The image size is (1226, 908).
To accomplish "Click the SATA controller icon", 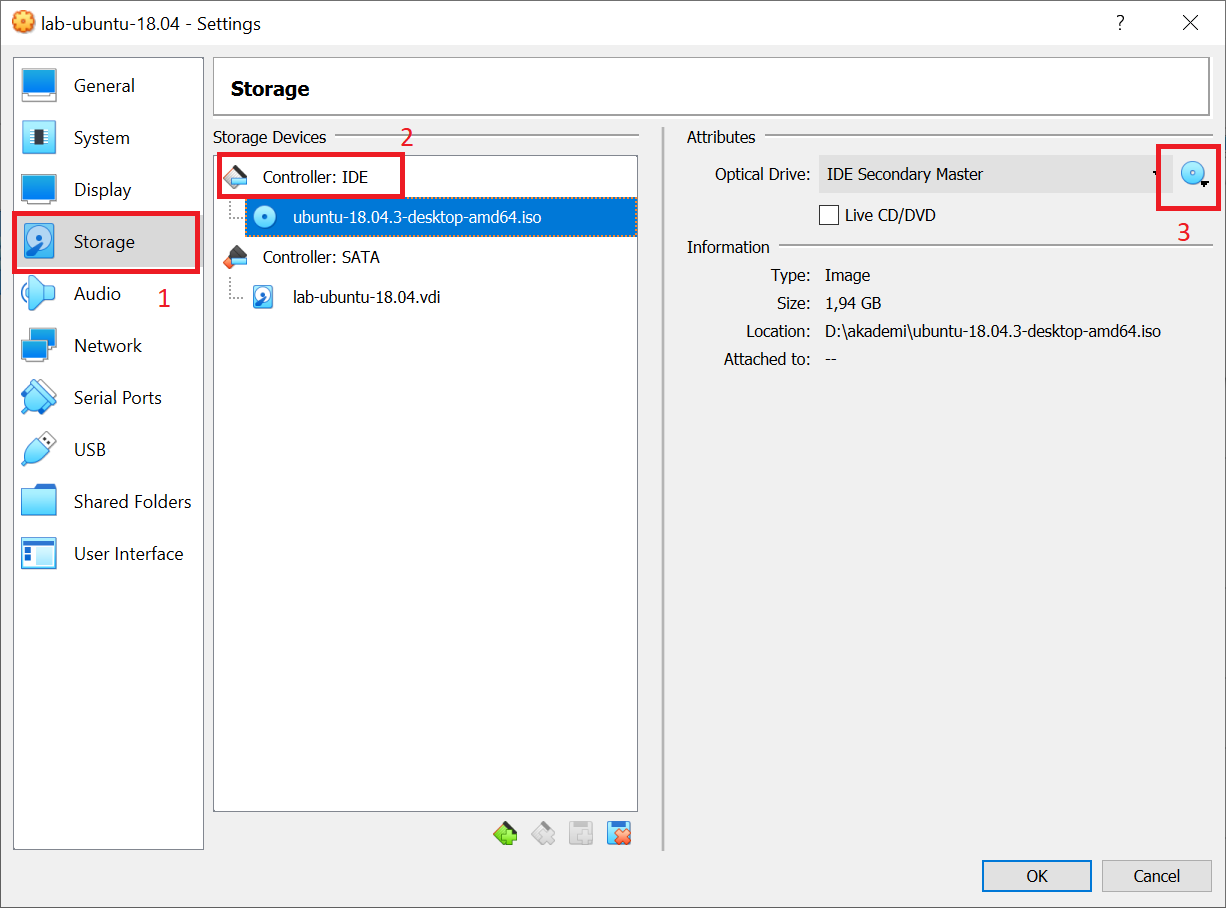I will 235,257.
